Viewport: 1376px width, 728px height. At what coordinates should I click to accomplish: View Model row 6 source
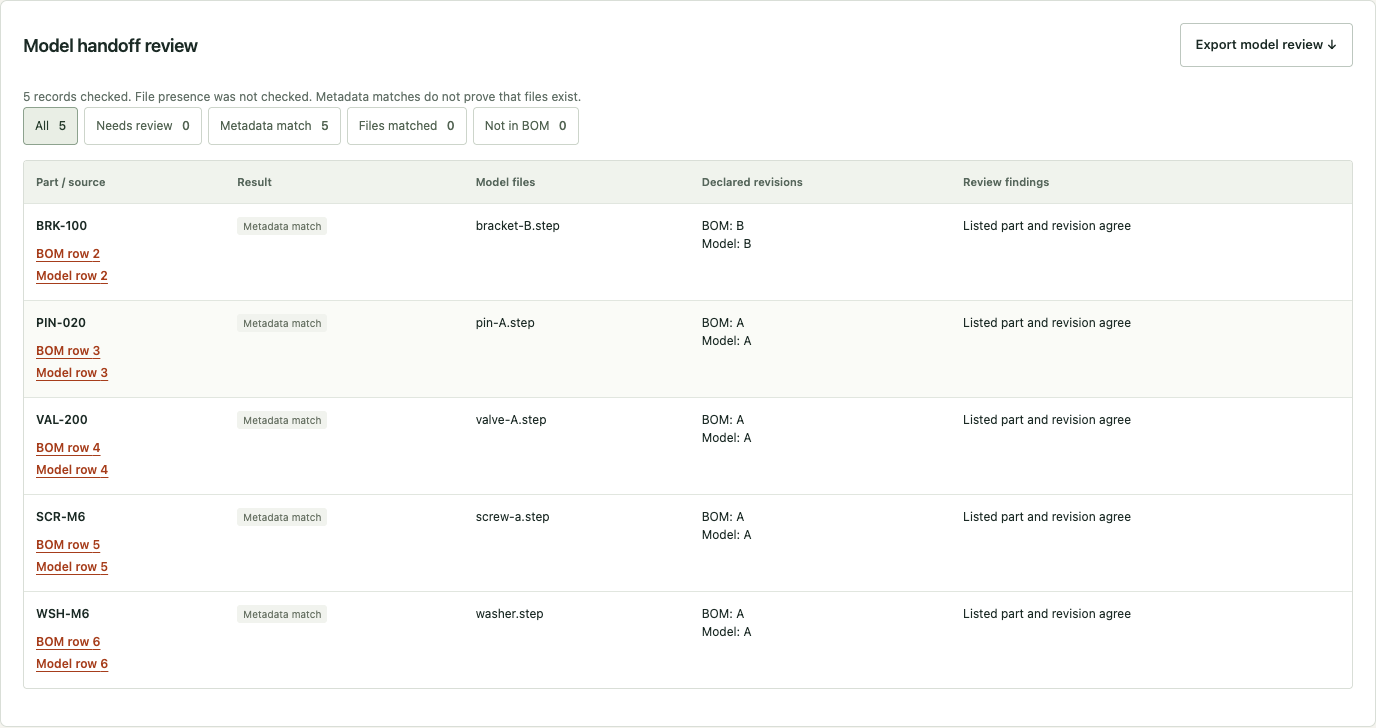point(72,664)
